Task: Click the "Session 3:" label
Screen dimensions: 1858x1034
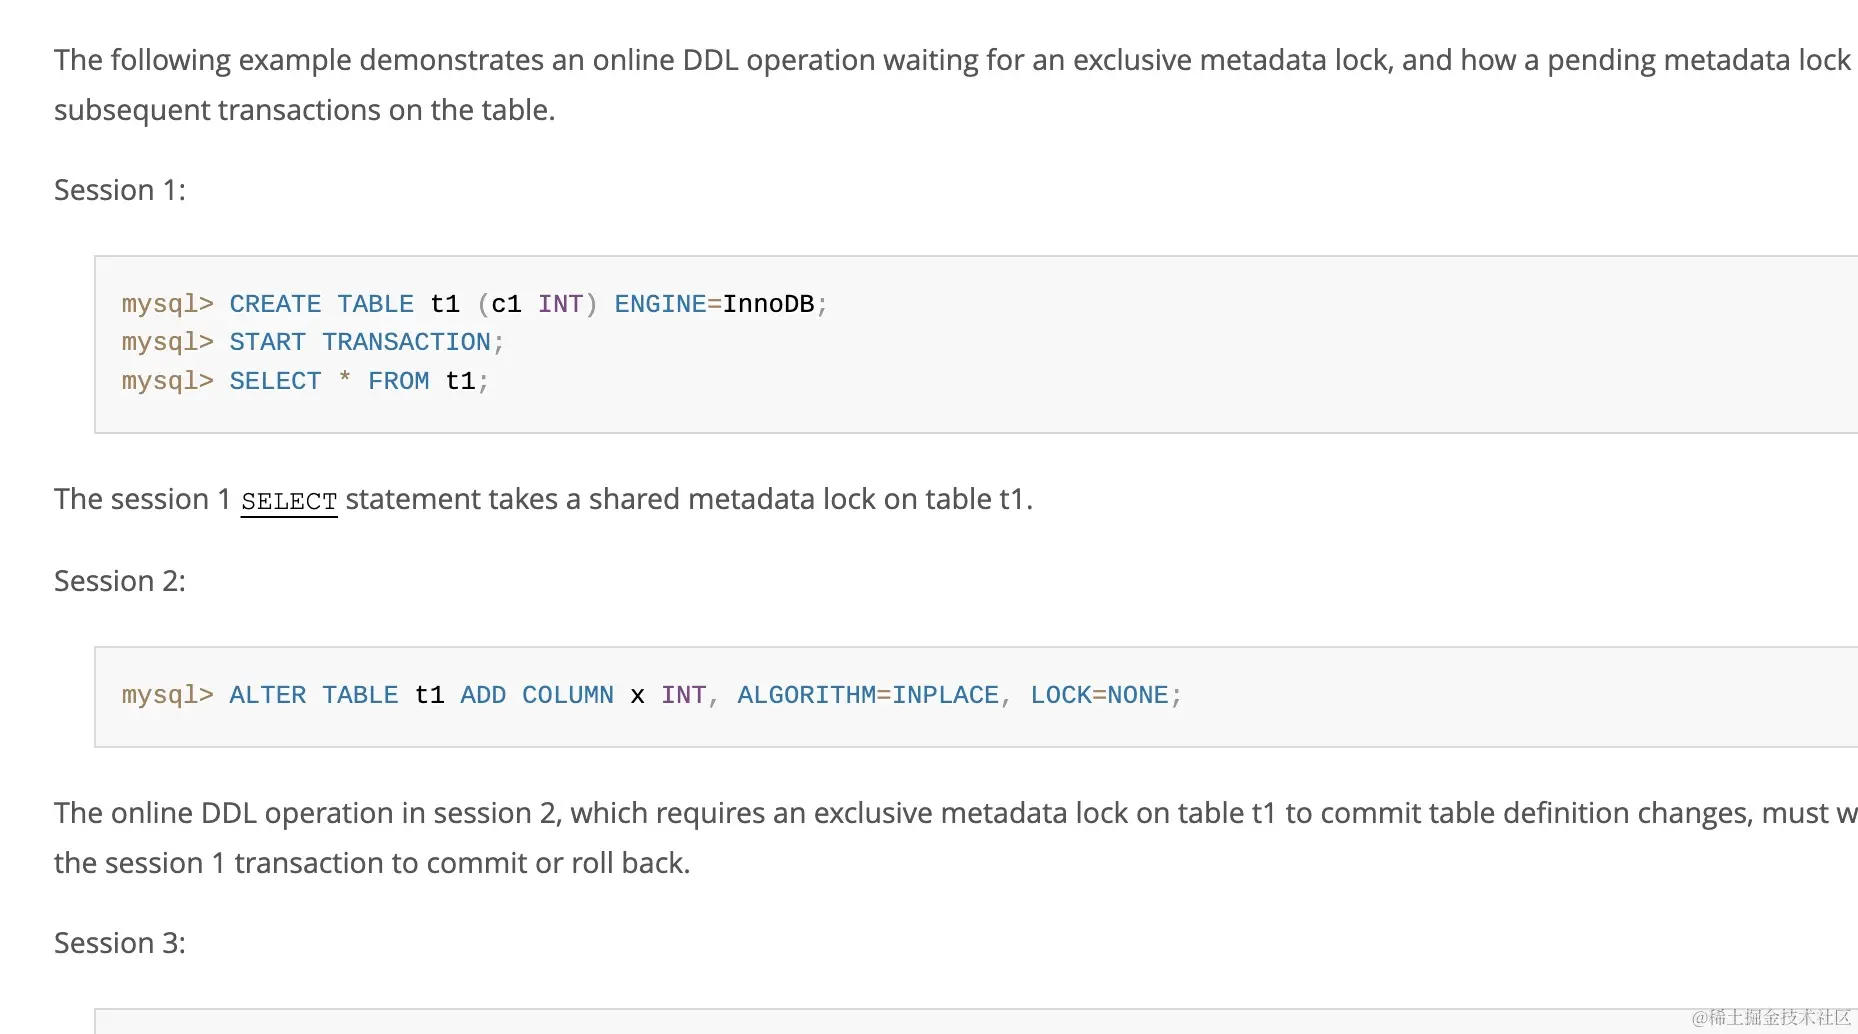Action: point(120,943)
